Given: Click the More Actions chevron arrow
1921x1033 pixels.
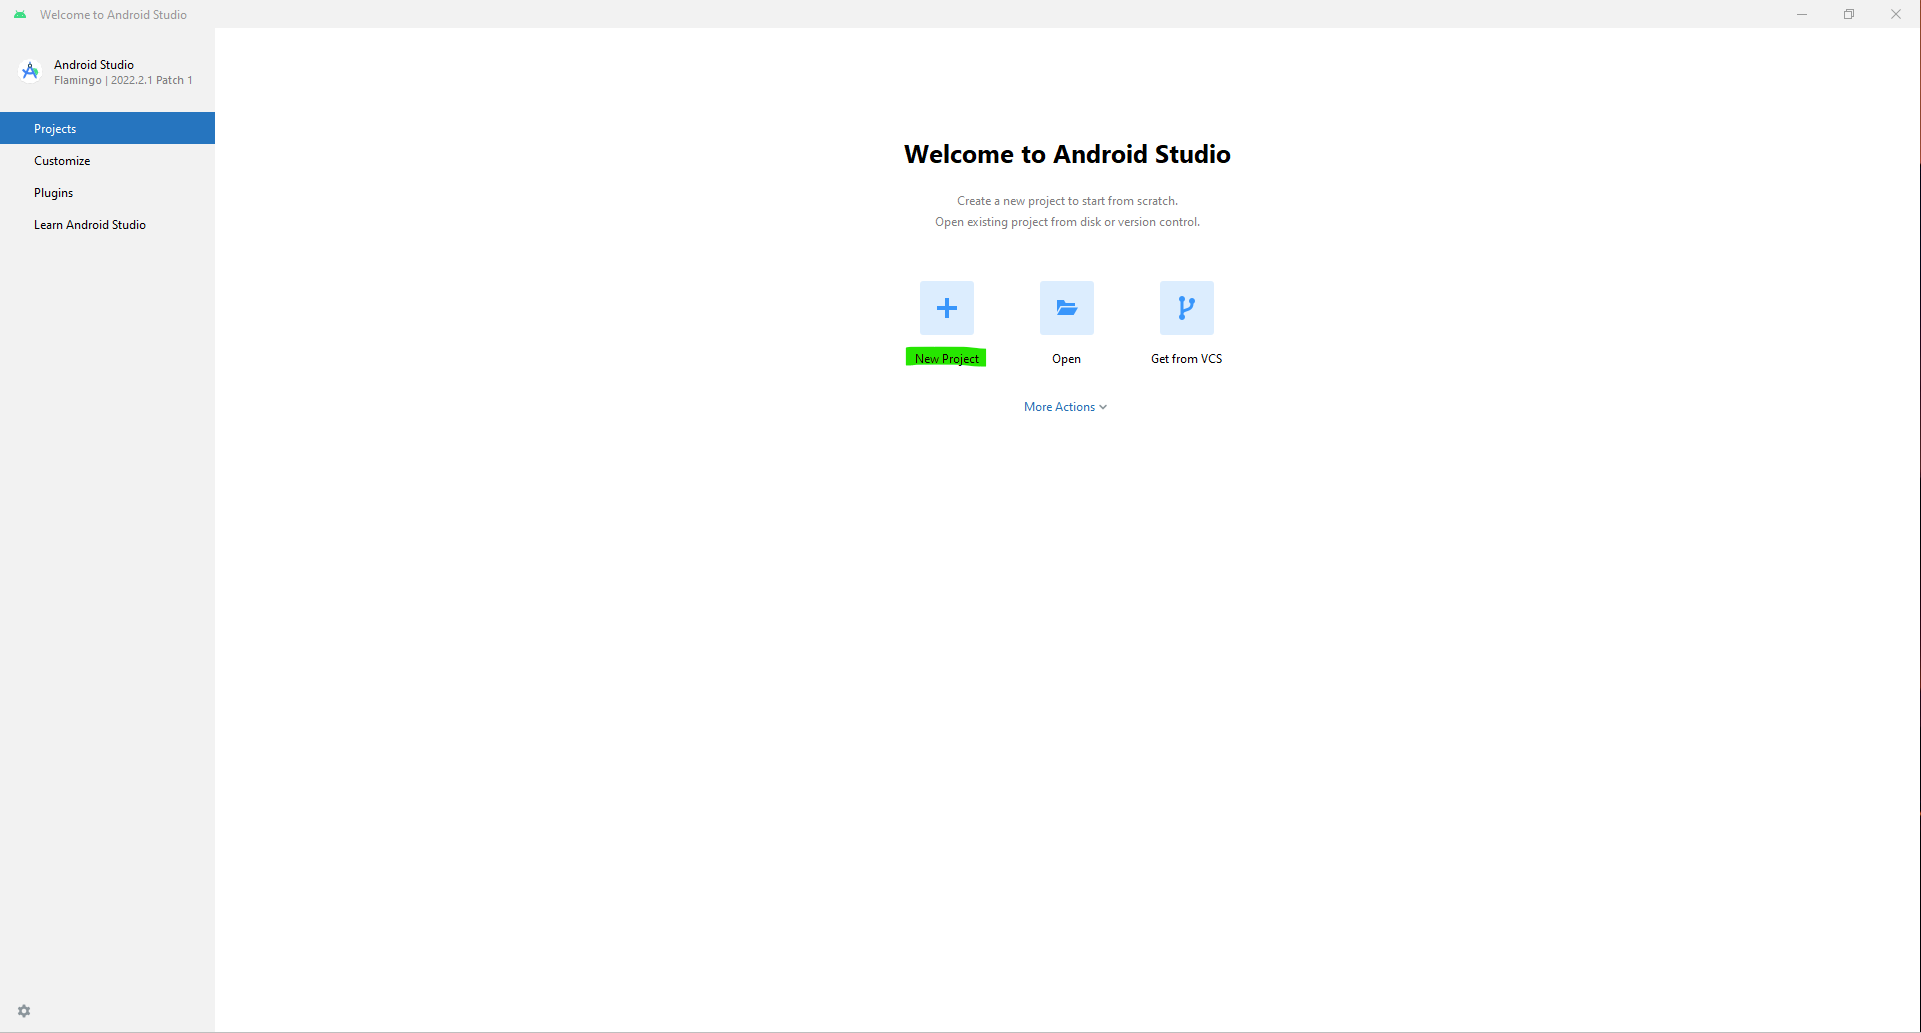Looking at the screenshot, I should click(1102, 407).
